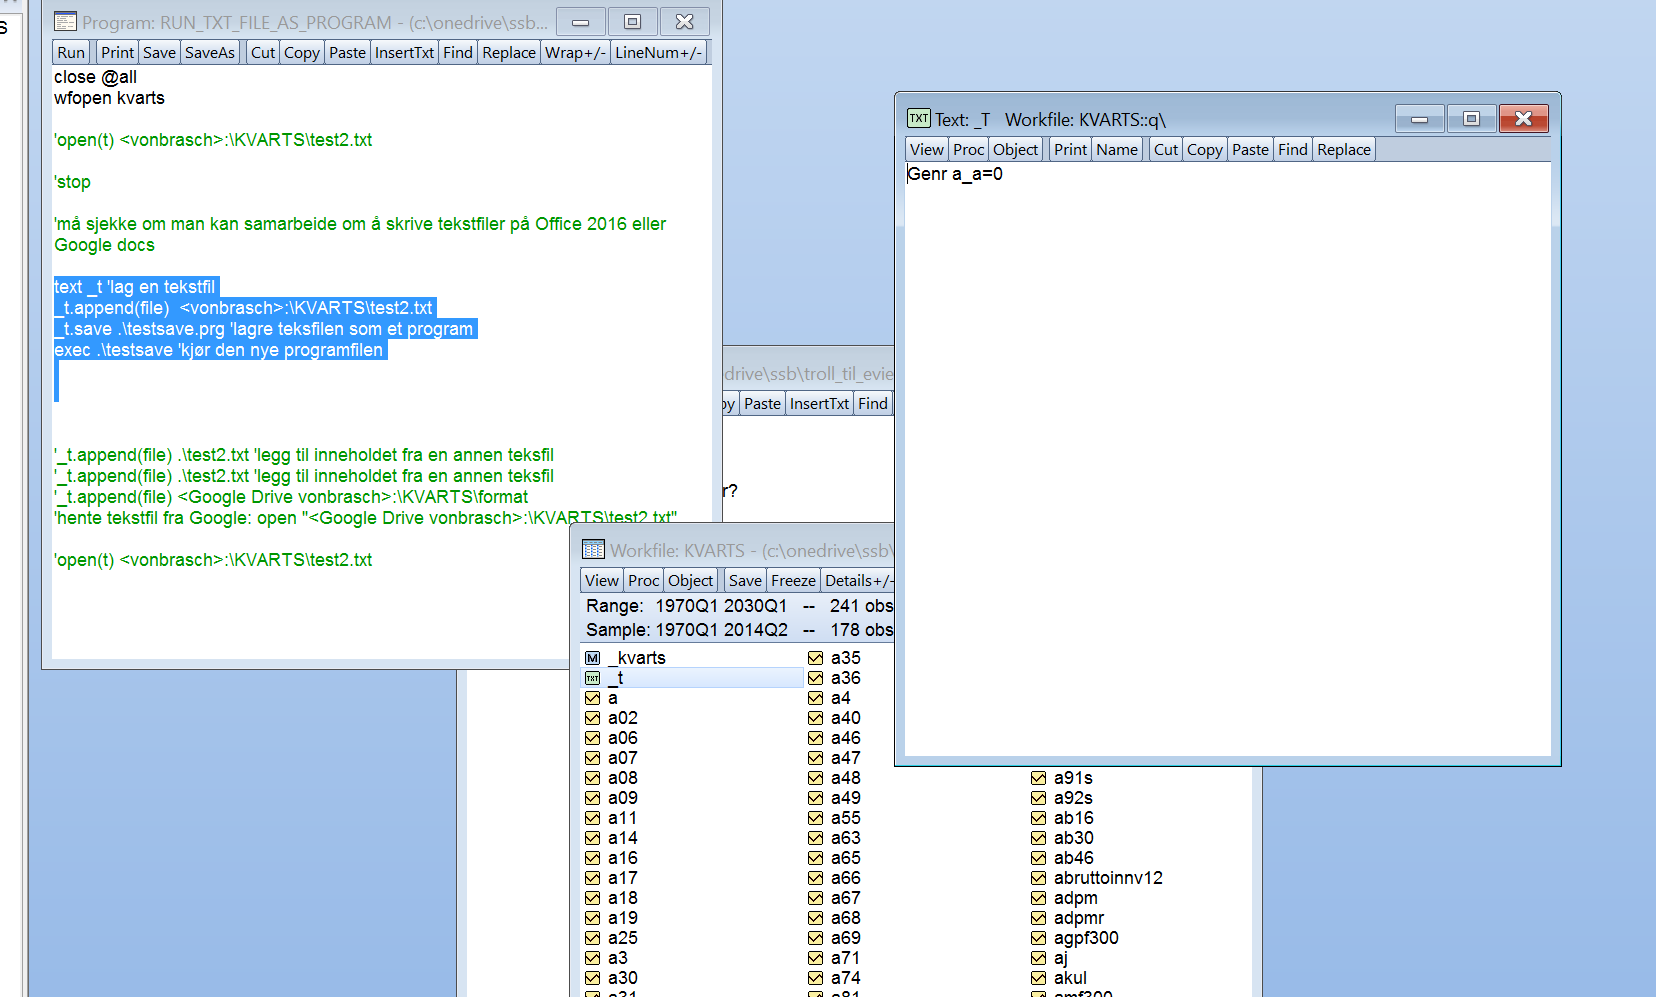Image resolution: width=1656 pixels, height=997 pixels.
Task: Select series a08 icon in workfile
Action: tap(593, 778)
